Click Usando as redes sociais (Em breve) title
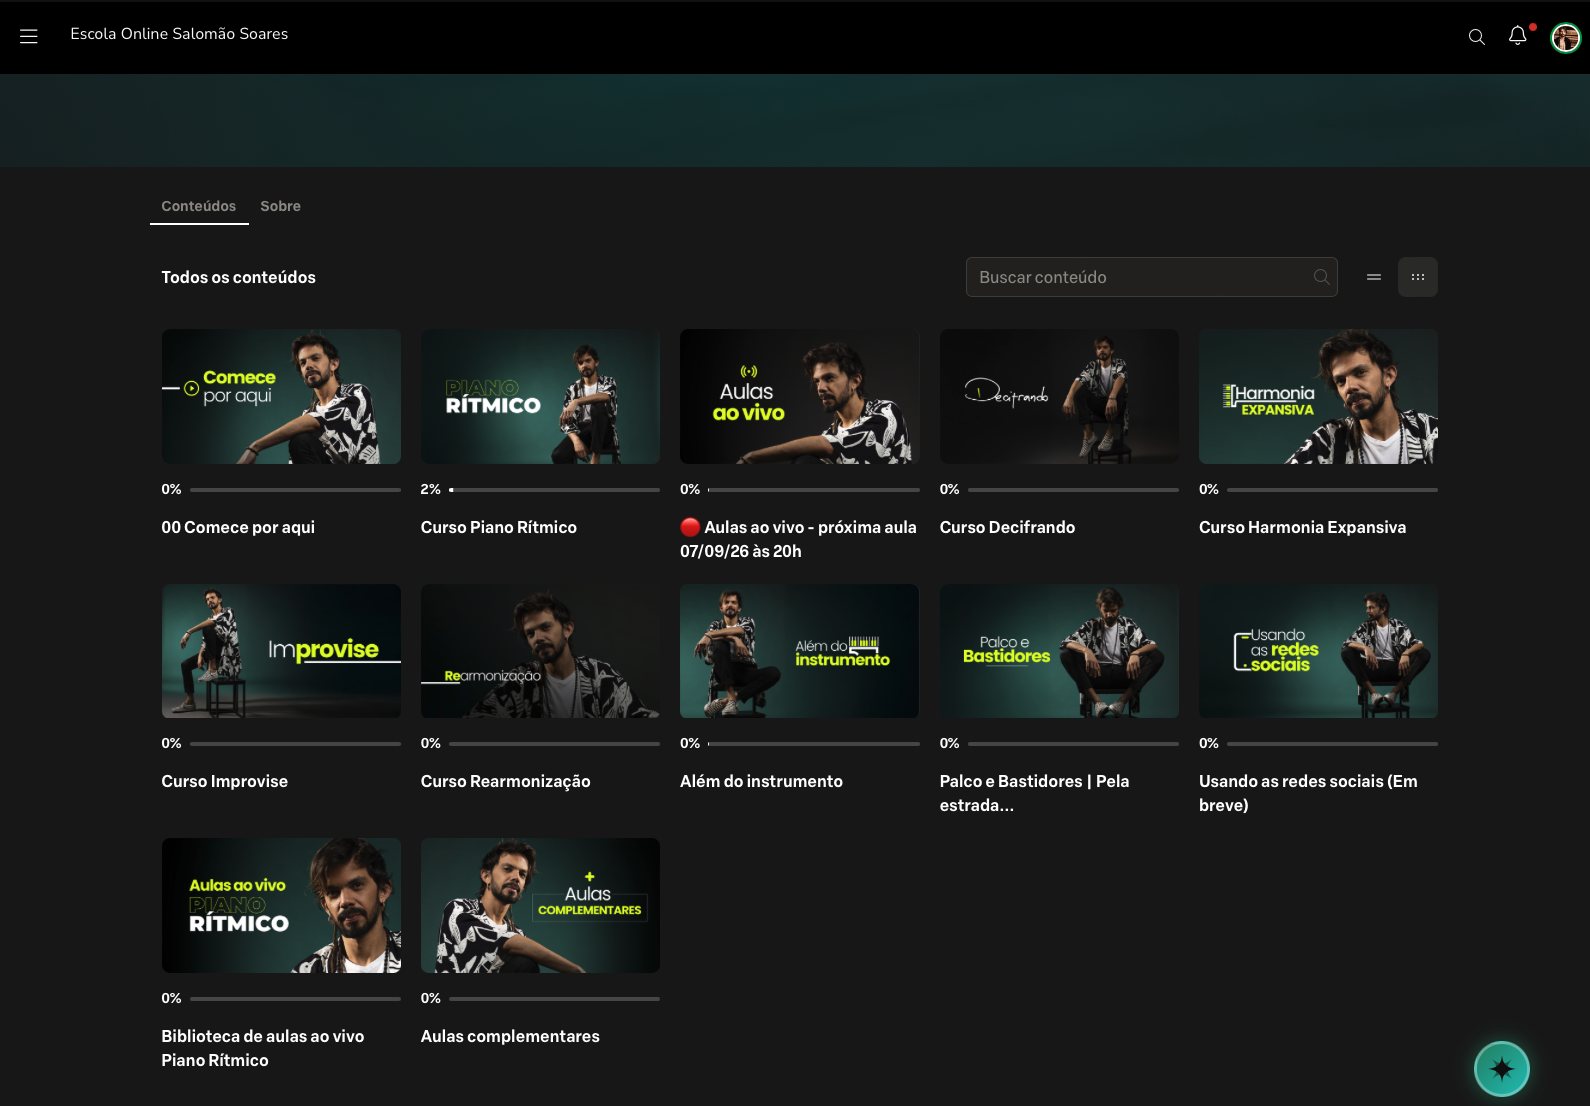1590x1106 pixels. click(1308, 793)
